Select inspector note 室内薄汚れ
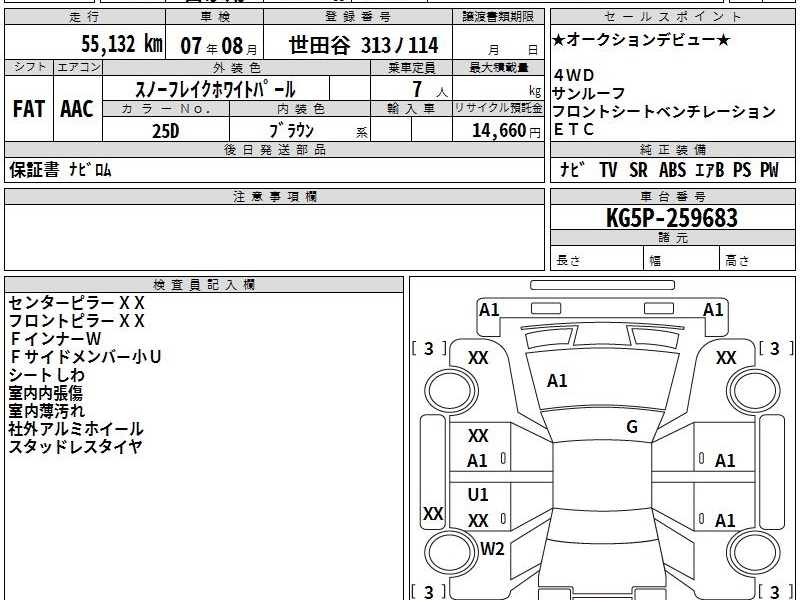The height and width of the screenshot is (600, 800). pyautogui.click(x=46, y=411)
